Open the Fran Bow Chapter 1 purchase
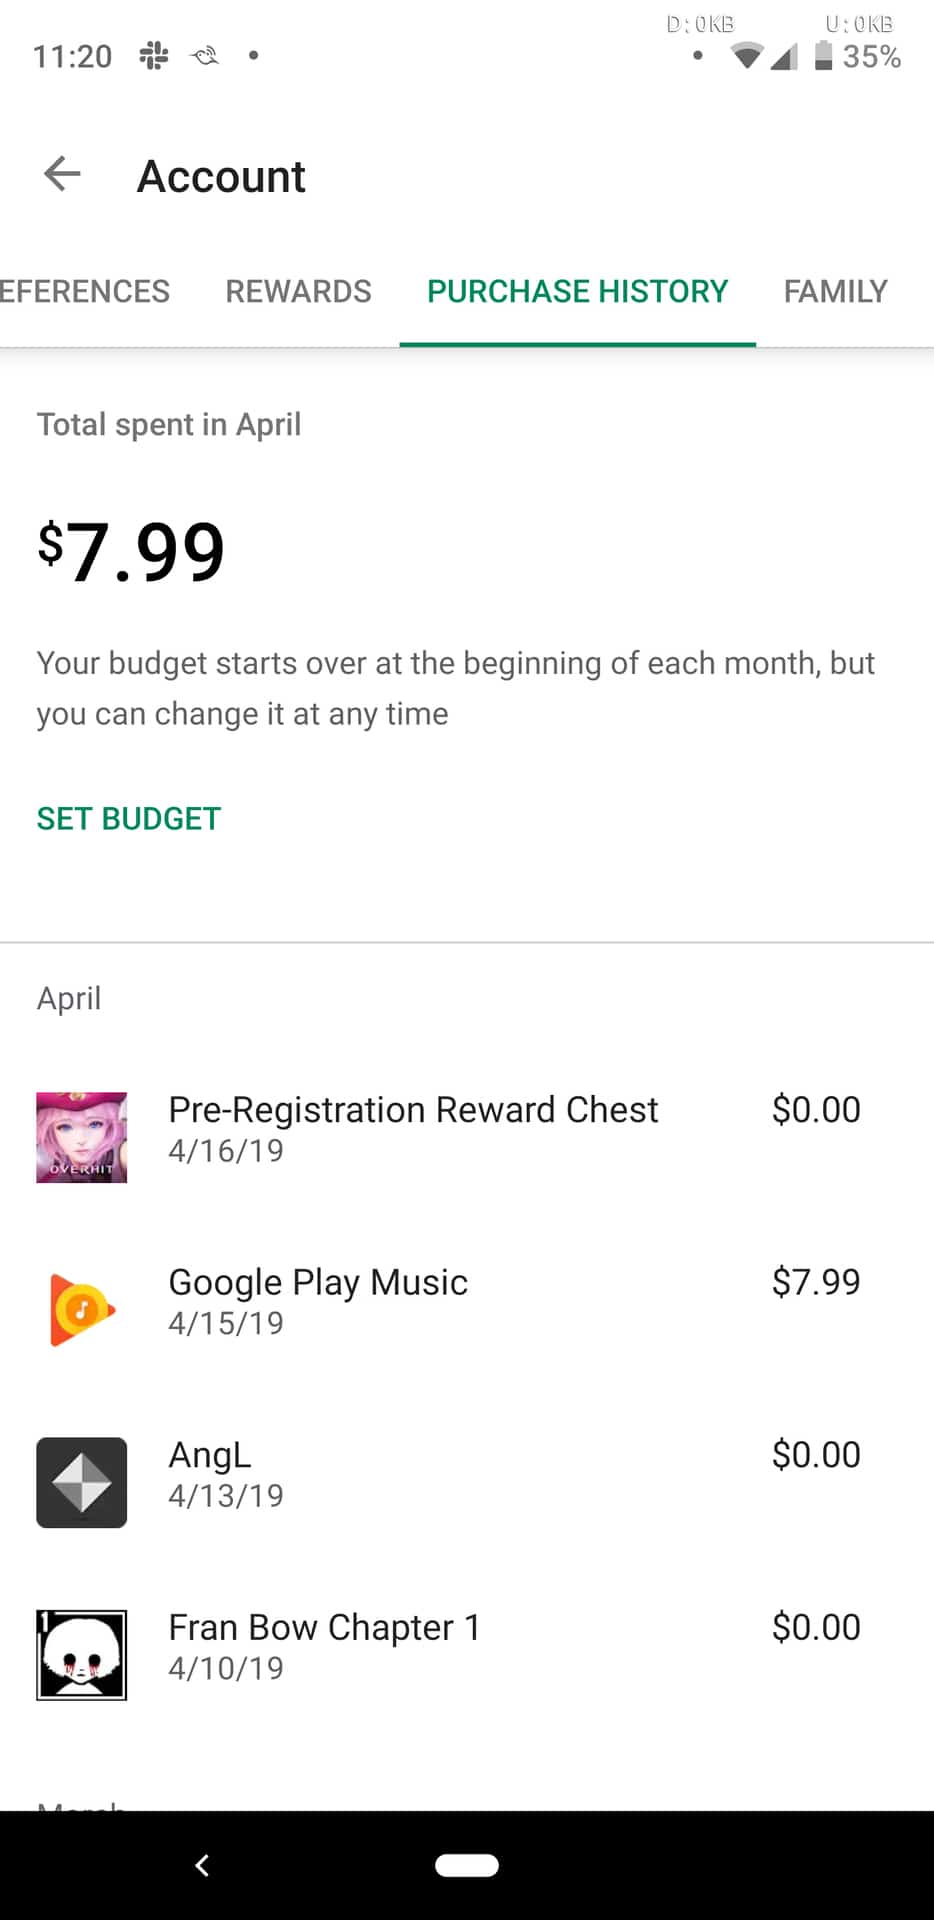This screenshot has height=1920, width=934. 324,1627
